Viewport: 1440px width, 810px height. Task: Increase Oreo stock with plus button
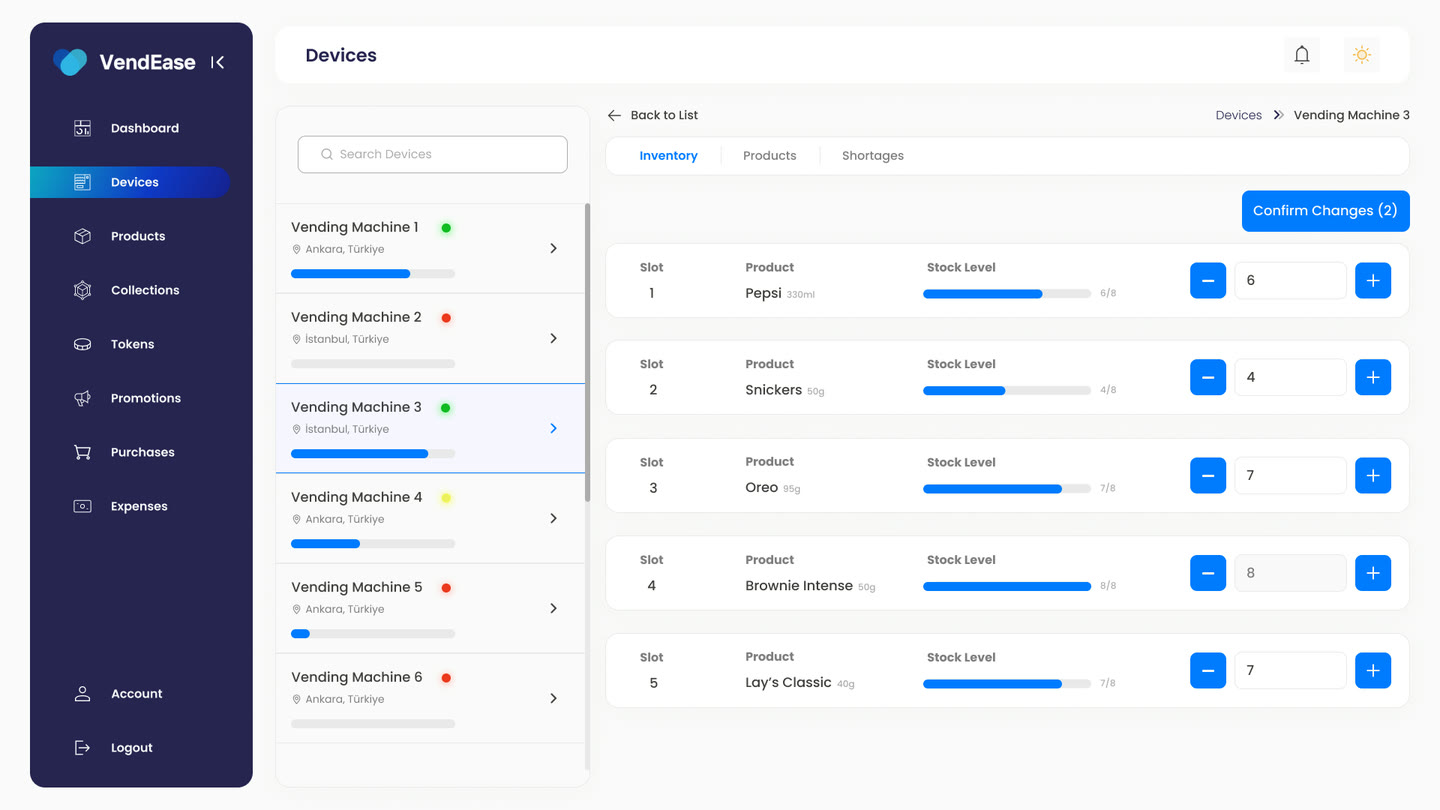click(1373, 475)
